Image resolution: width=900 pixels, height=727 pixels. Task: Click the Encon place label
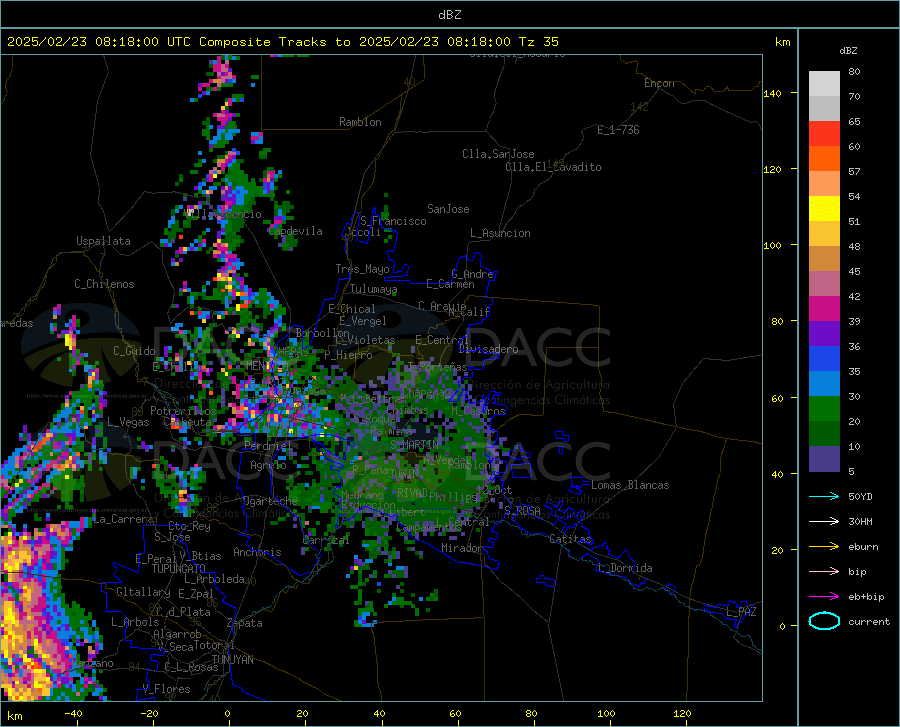[x=659, y=83]
